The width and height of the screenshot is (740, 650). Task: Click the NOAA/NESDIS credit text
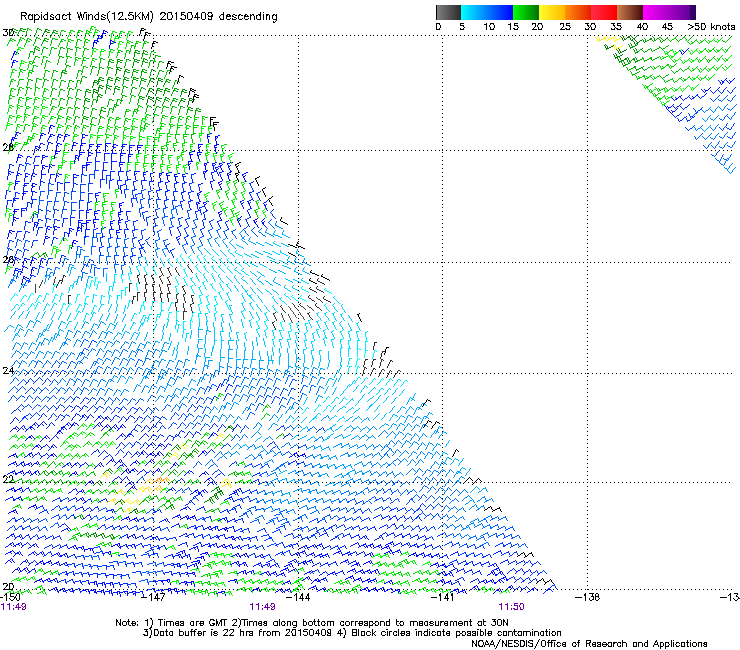coord(589,644)
